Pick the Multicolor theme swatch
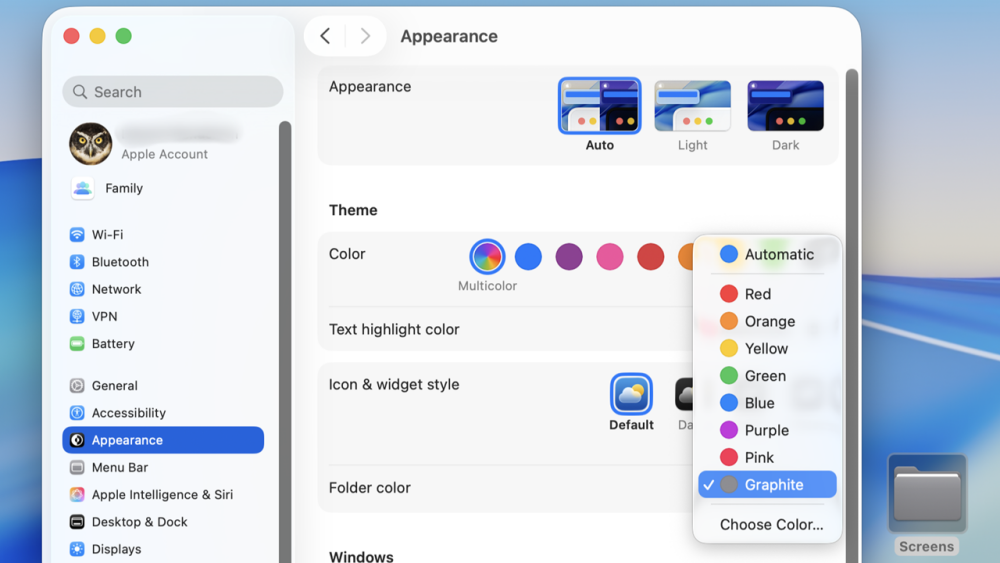Viewport: 1000px width, 563px height. [487, 257]
